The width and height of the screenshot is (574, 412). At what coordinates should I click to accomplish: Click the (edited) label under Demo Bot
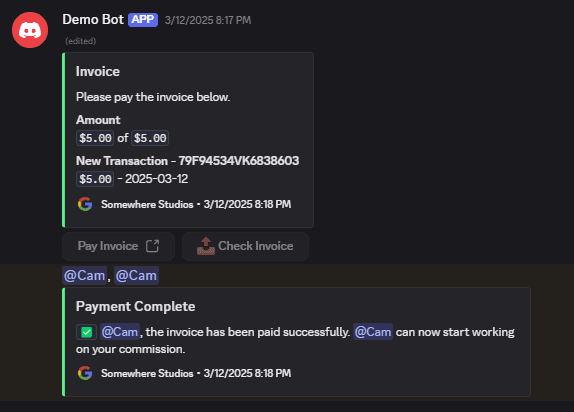(81, 41)
